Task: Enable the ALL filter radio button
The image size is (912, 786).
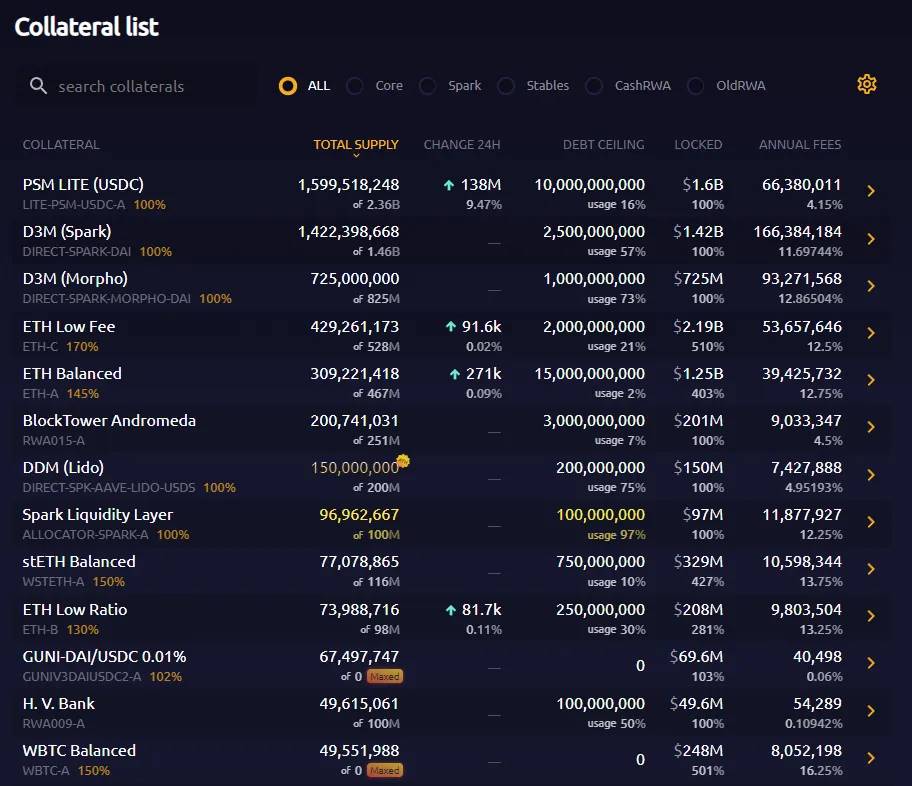Action: 288,86
